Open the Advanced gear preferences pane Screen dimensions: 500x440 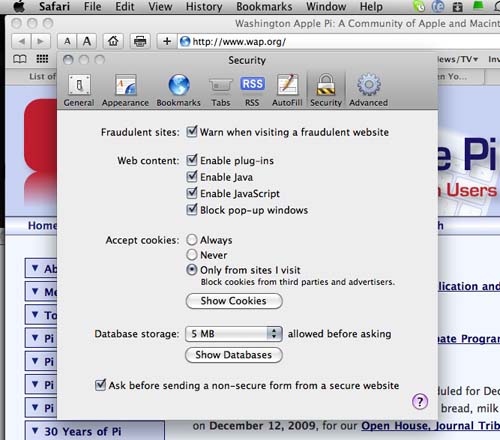click(369, 90)
